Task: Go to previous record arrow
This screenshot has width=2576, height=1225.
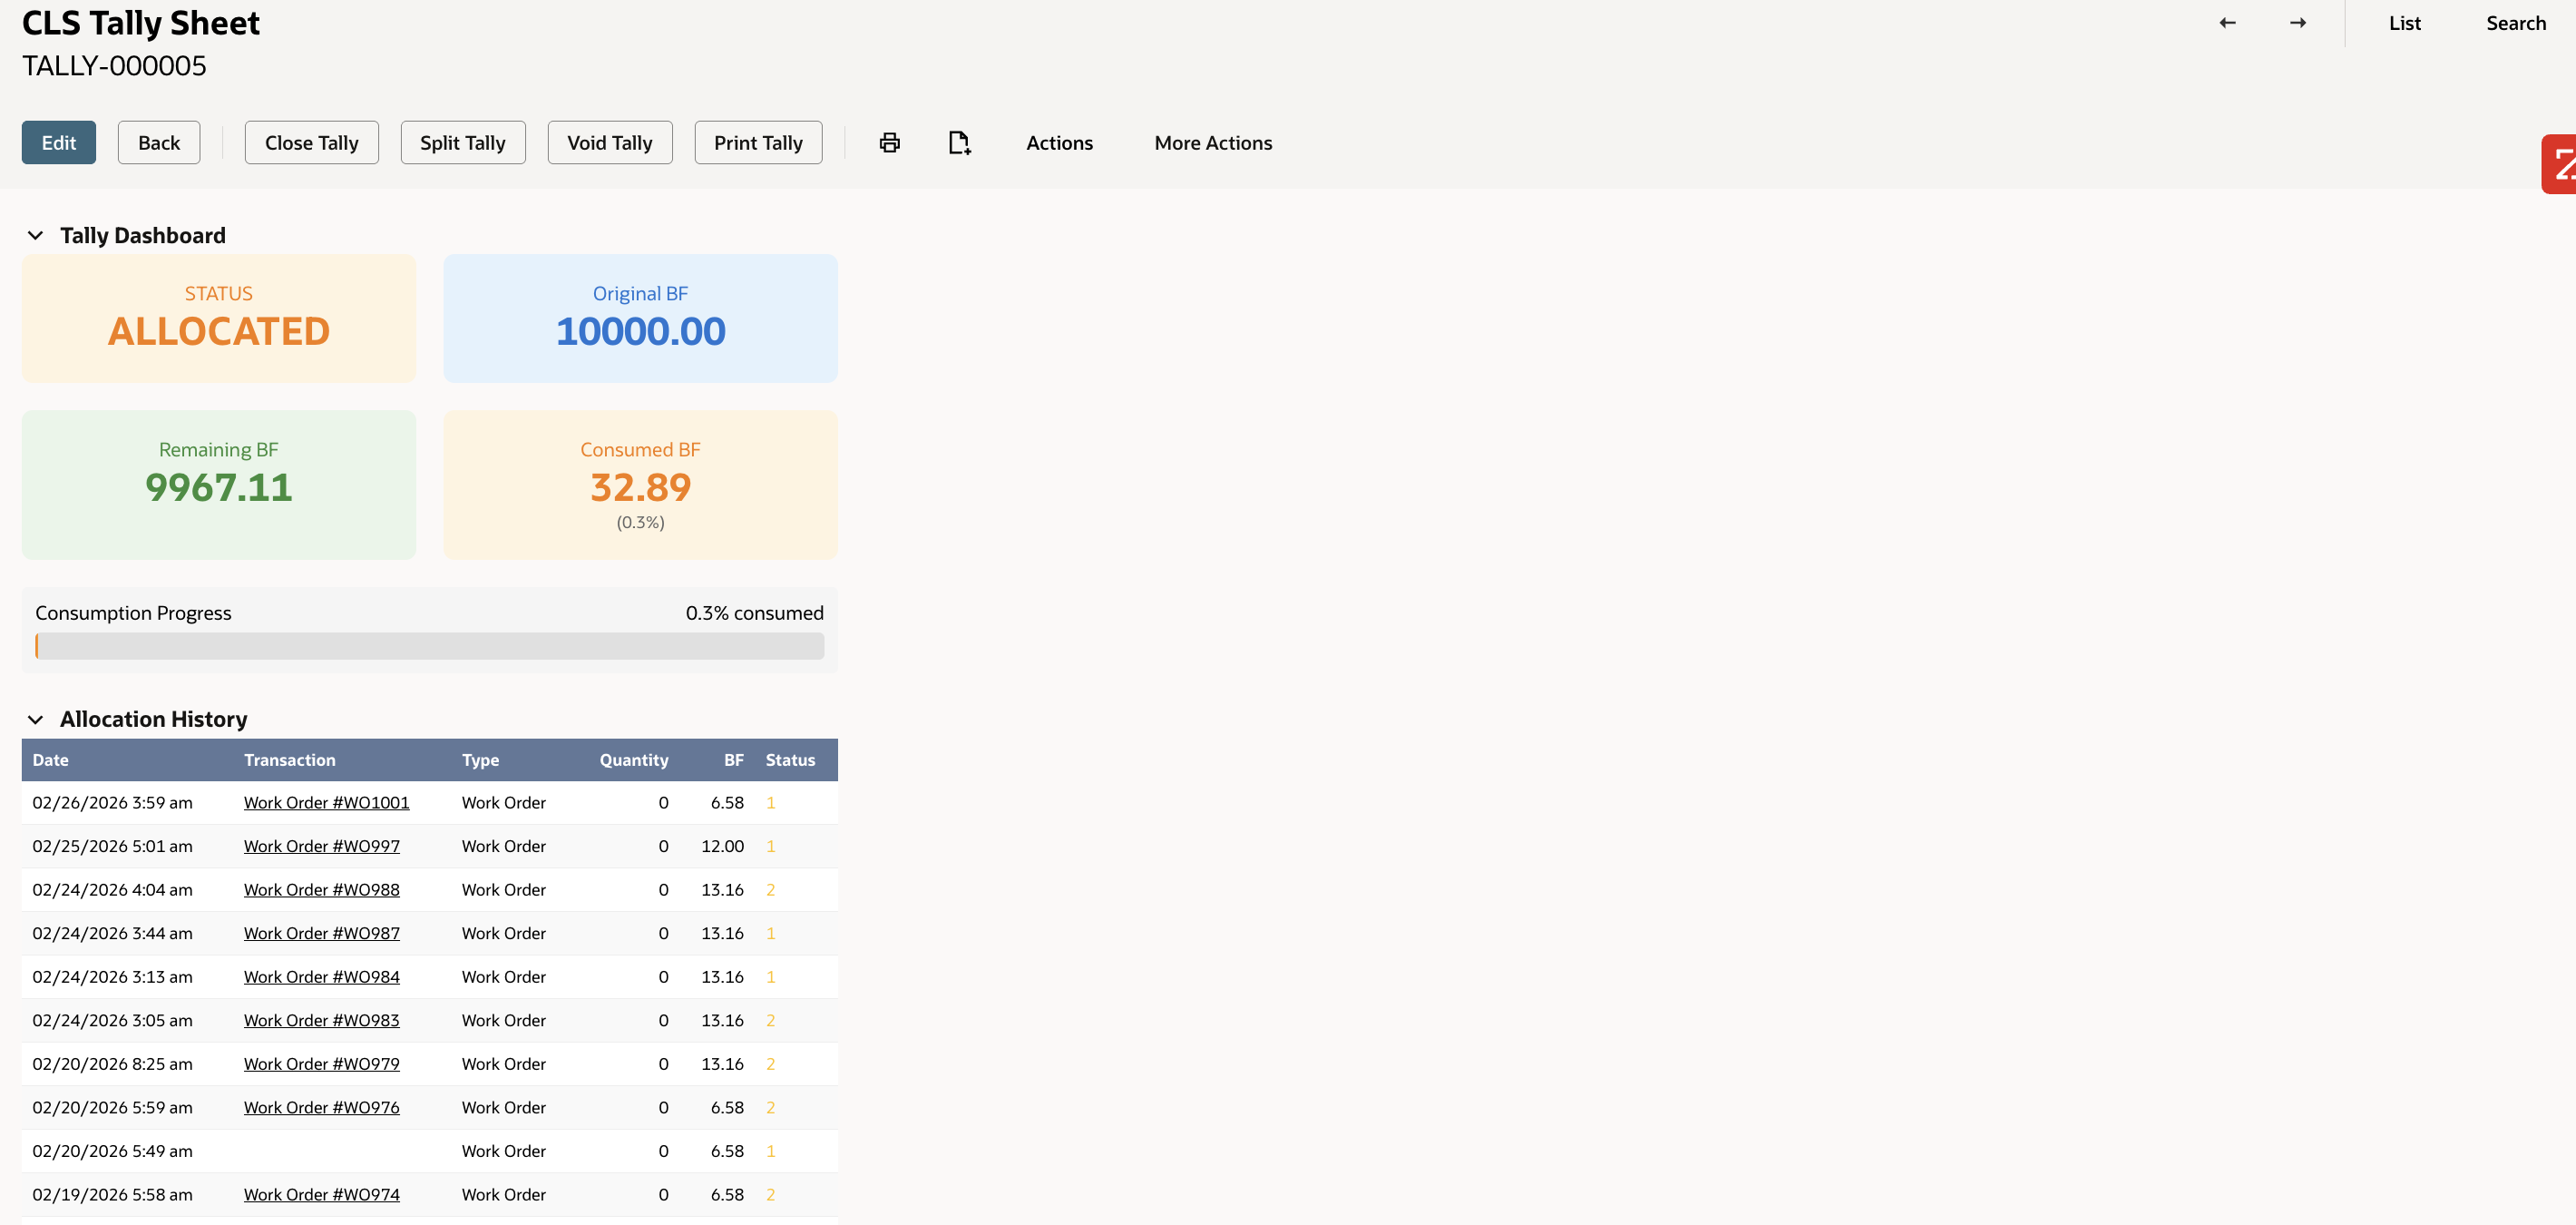Action: 2227,23
